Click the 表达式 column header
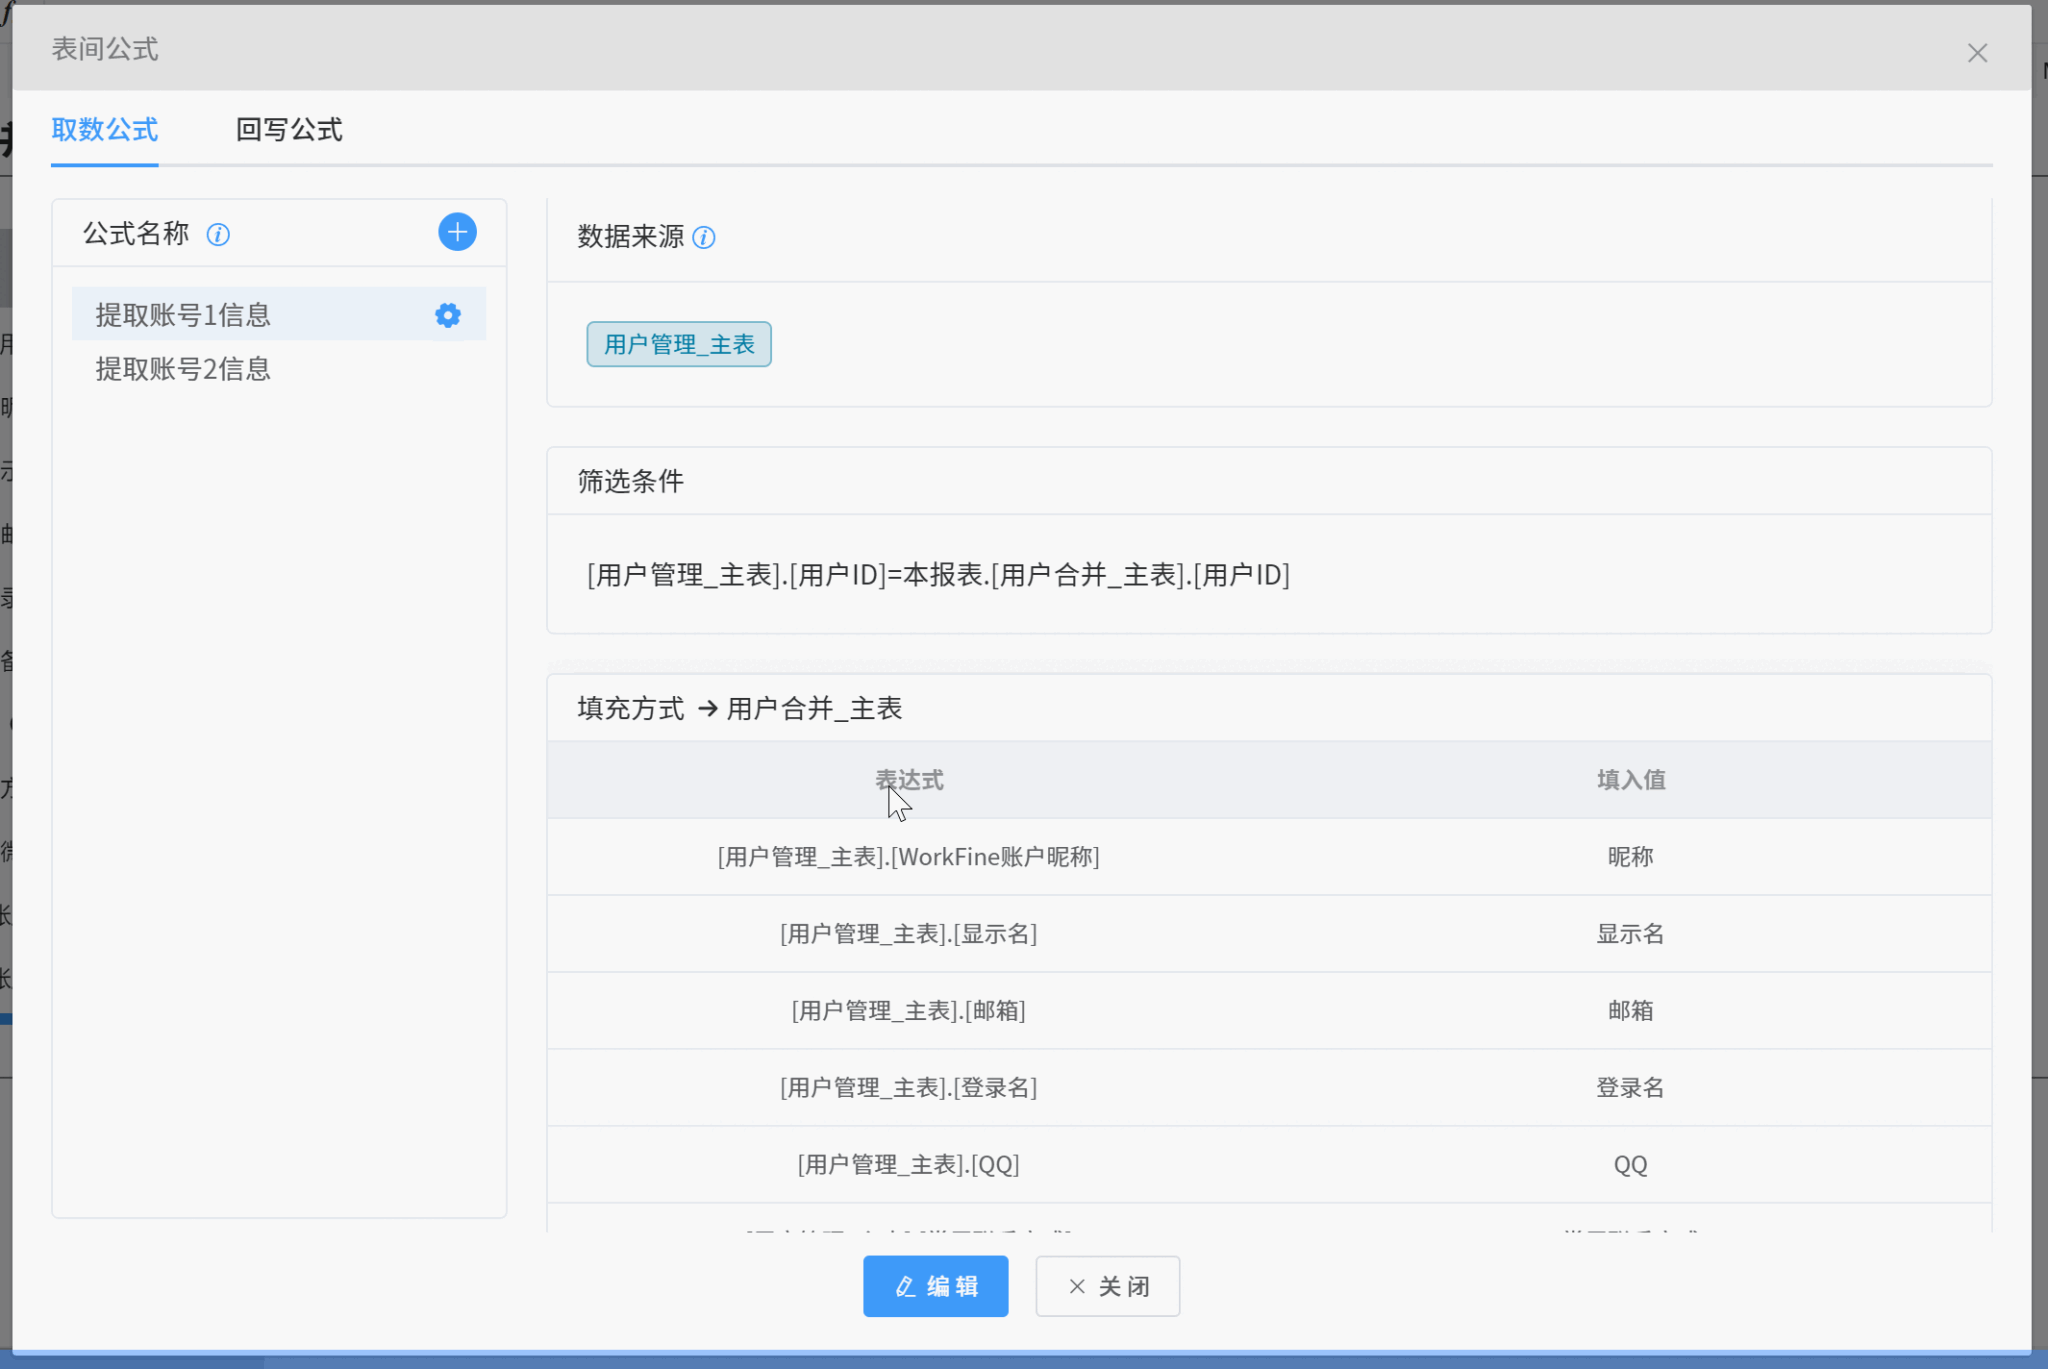Viewport: 2048px width, 1369px height. point(909,780)
